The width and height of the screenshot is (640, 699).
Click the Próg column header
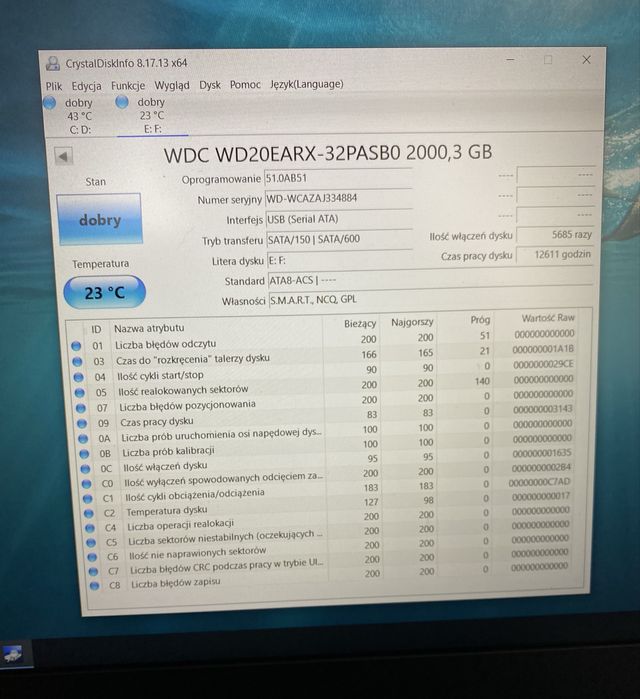(480, 320)
